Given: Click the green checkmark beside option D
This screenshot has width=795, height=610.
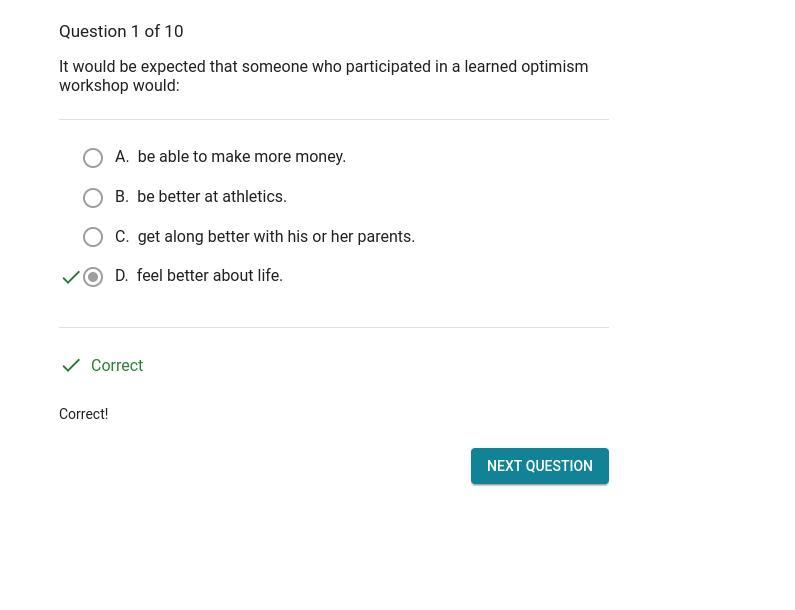Looking at the screenshot, I should point(71,277).
